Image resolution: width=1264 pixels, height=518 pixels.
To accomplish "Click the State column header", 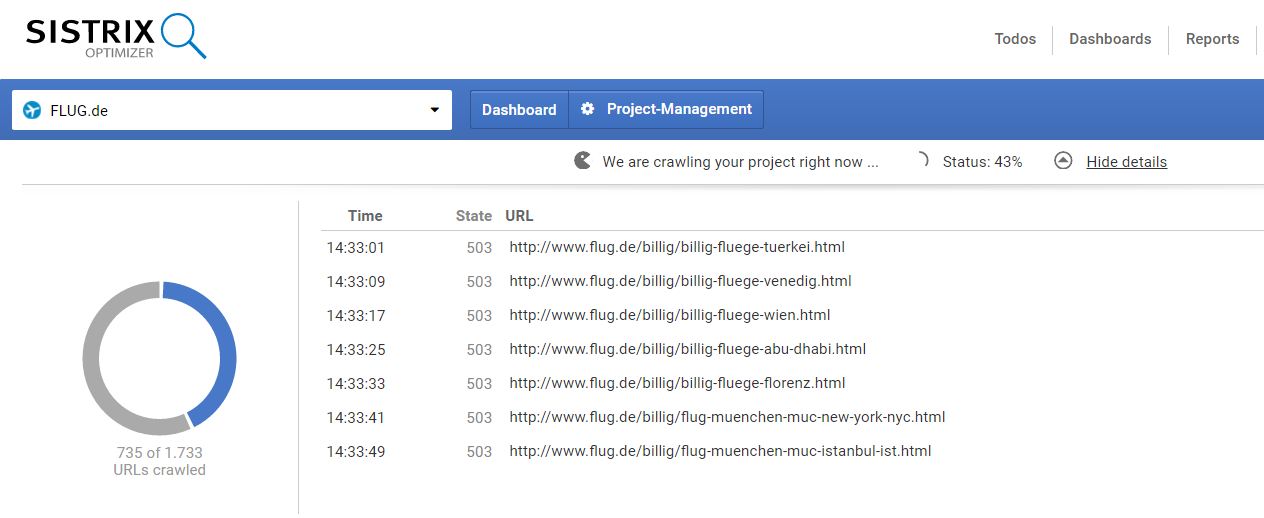I will coord(473,216).
